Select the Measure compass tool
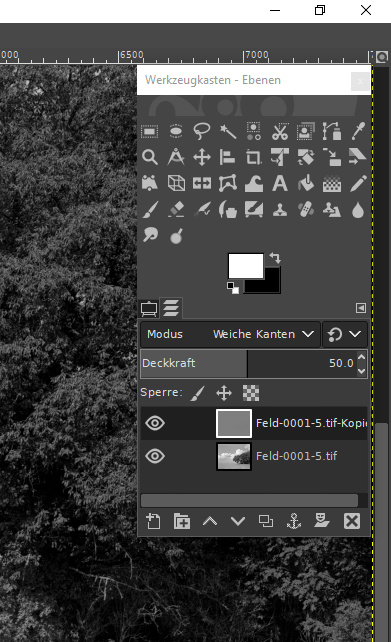Image resolution: width=391 pixels, height=642 pixels. point(176,157)
